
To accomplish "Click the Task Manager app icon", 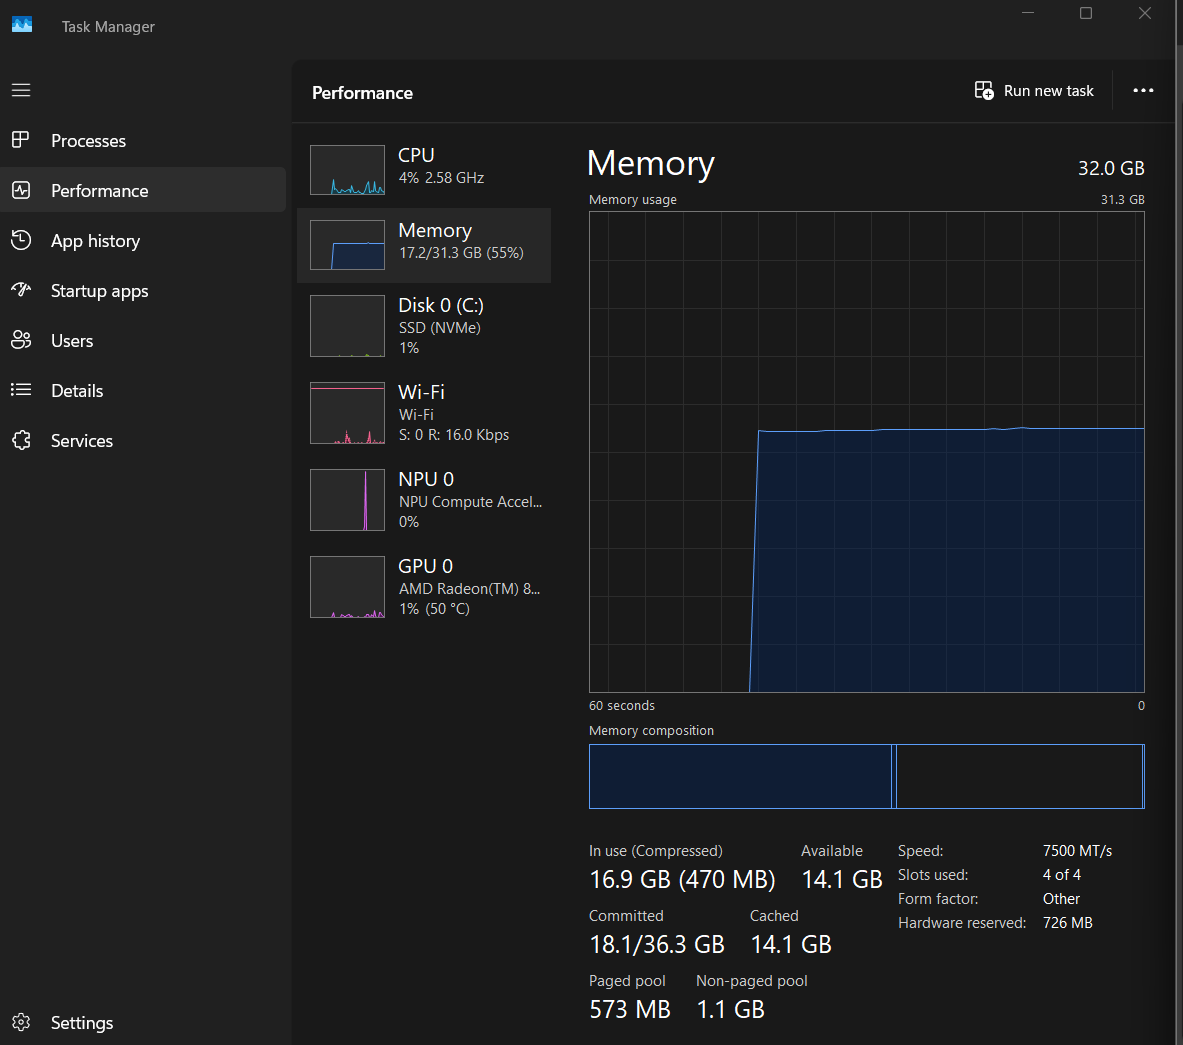I will coord(22,25).
